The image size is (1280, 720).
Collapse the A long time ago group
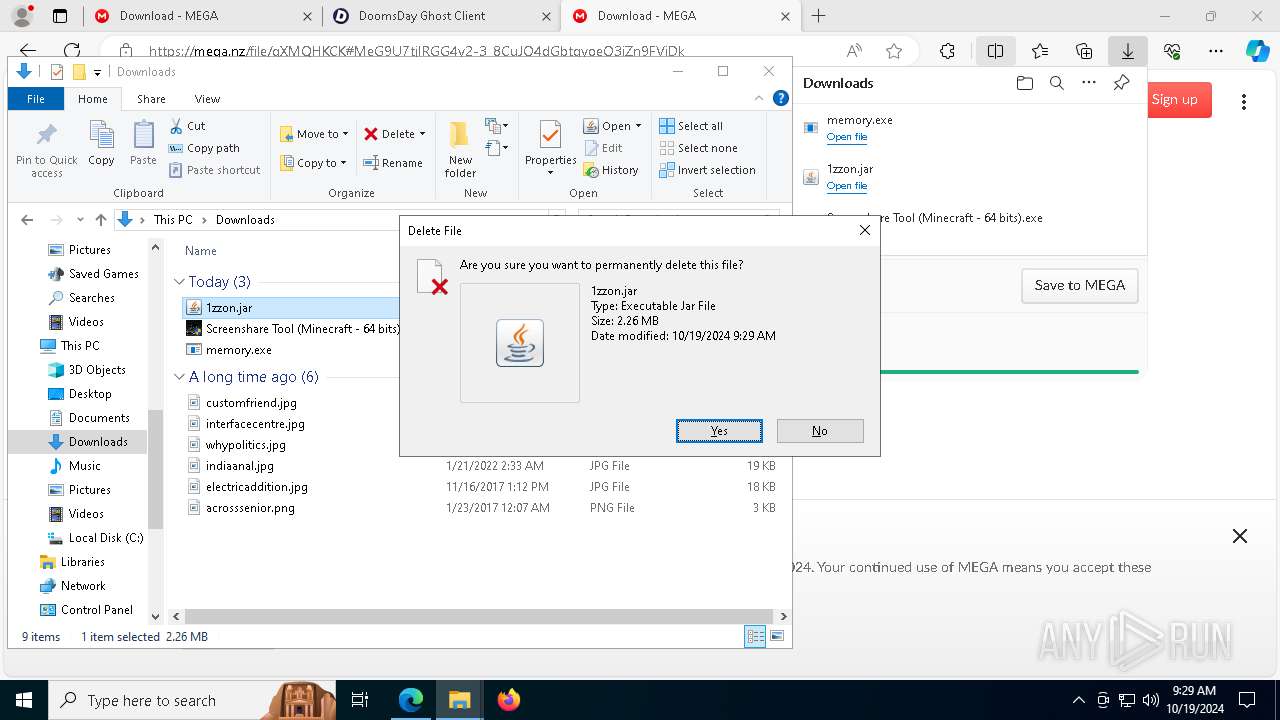179,377
